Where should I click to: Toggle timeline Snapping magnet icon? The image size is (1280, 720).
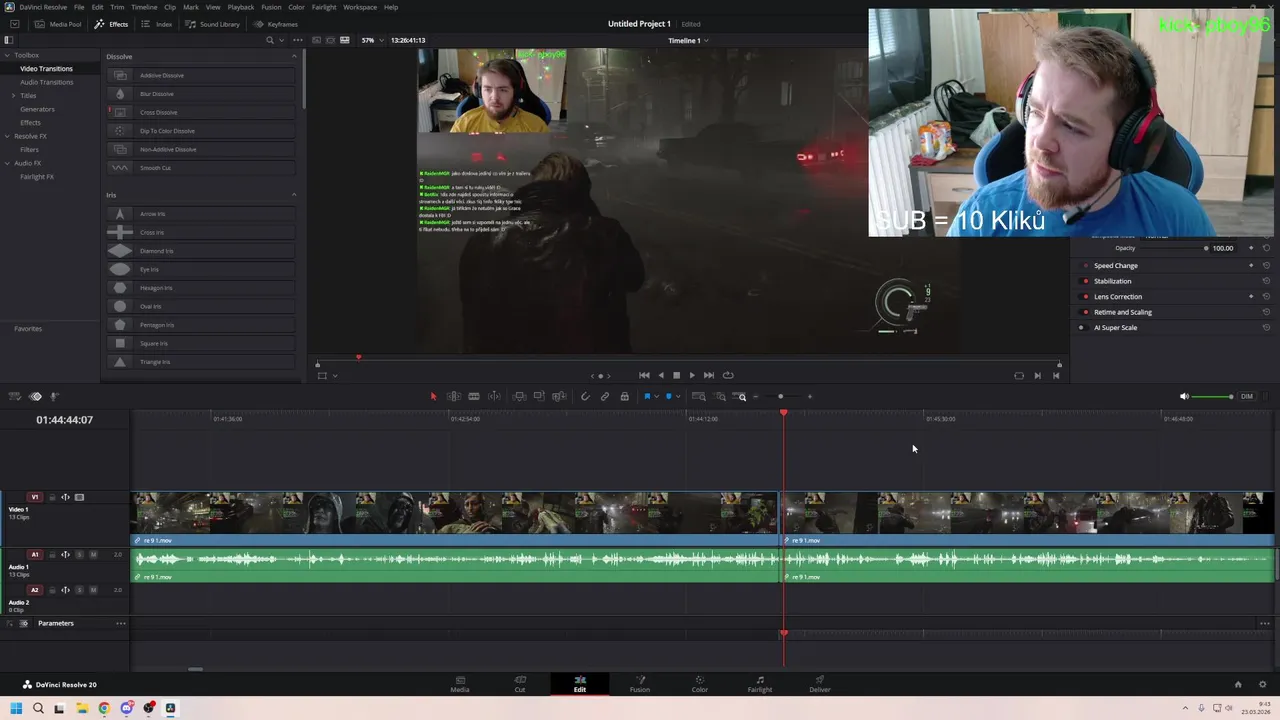[x=585, y=396]
